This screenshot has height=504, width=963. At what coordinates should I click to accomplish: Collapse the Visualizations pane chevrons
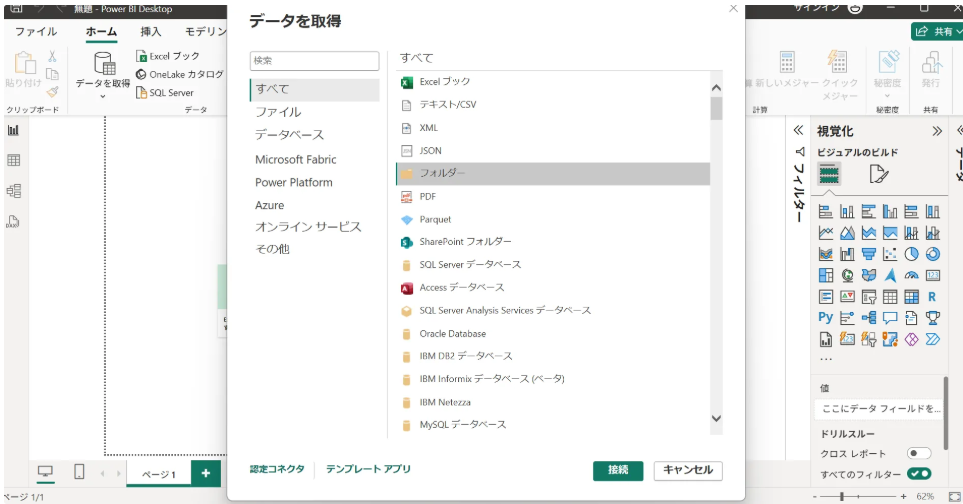(937, 131)
